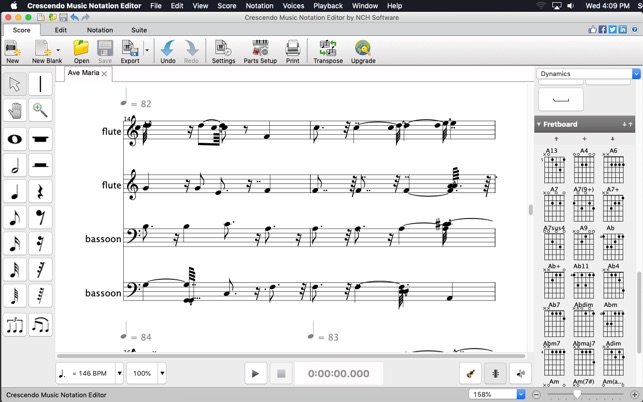Switch to the Edit ribbon tab

pyautogui.click(x=61, y=30)
